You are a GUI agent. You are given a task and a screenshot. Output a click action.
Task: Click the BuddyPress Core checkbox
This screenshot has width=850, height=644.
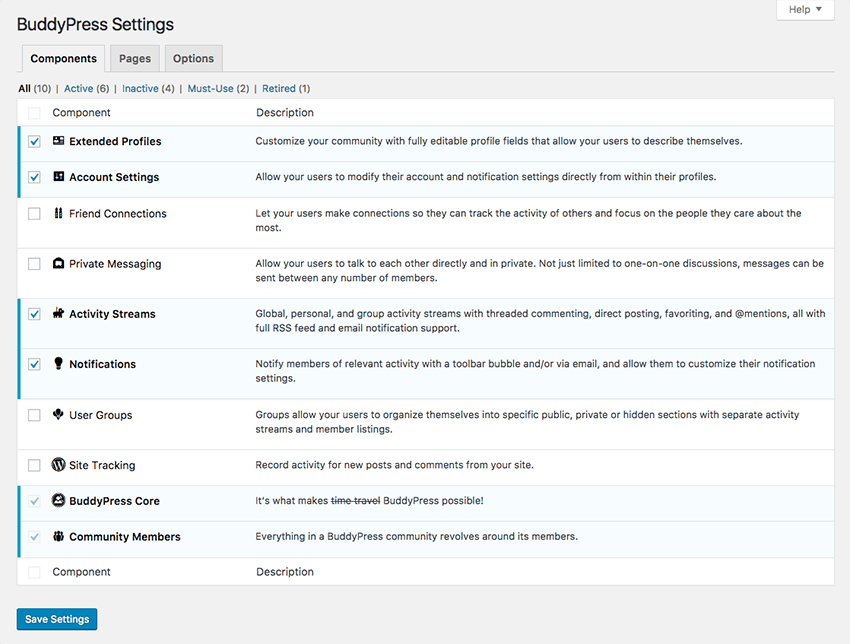click(34, 501)
